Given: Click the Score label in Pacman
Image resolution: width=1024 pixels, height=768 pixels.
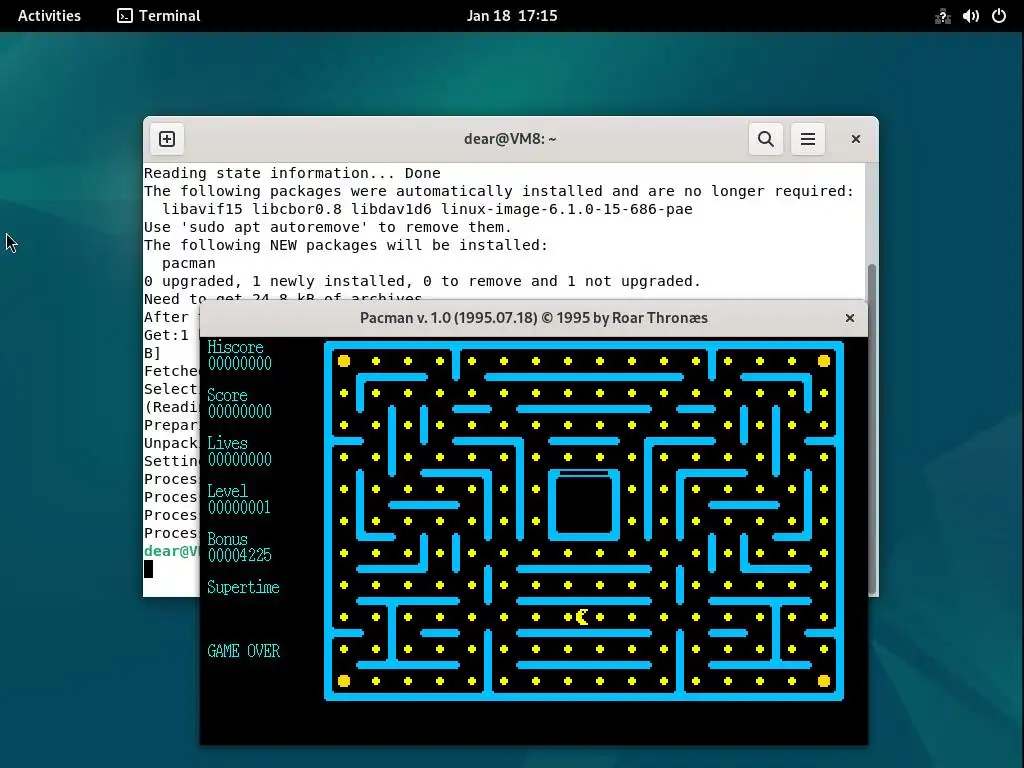Looking at the screenshot, I should [227, 395].
